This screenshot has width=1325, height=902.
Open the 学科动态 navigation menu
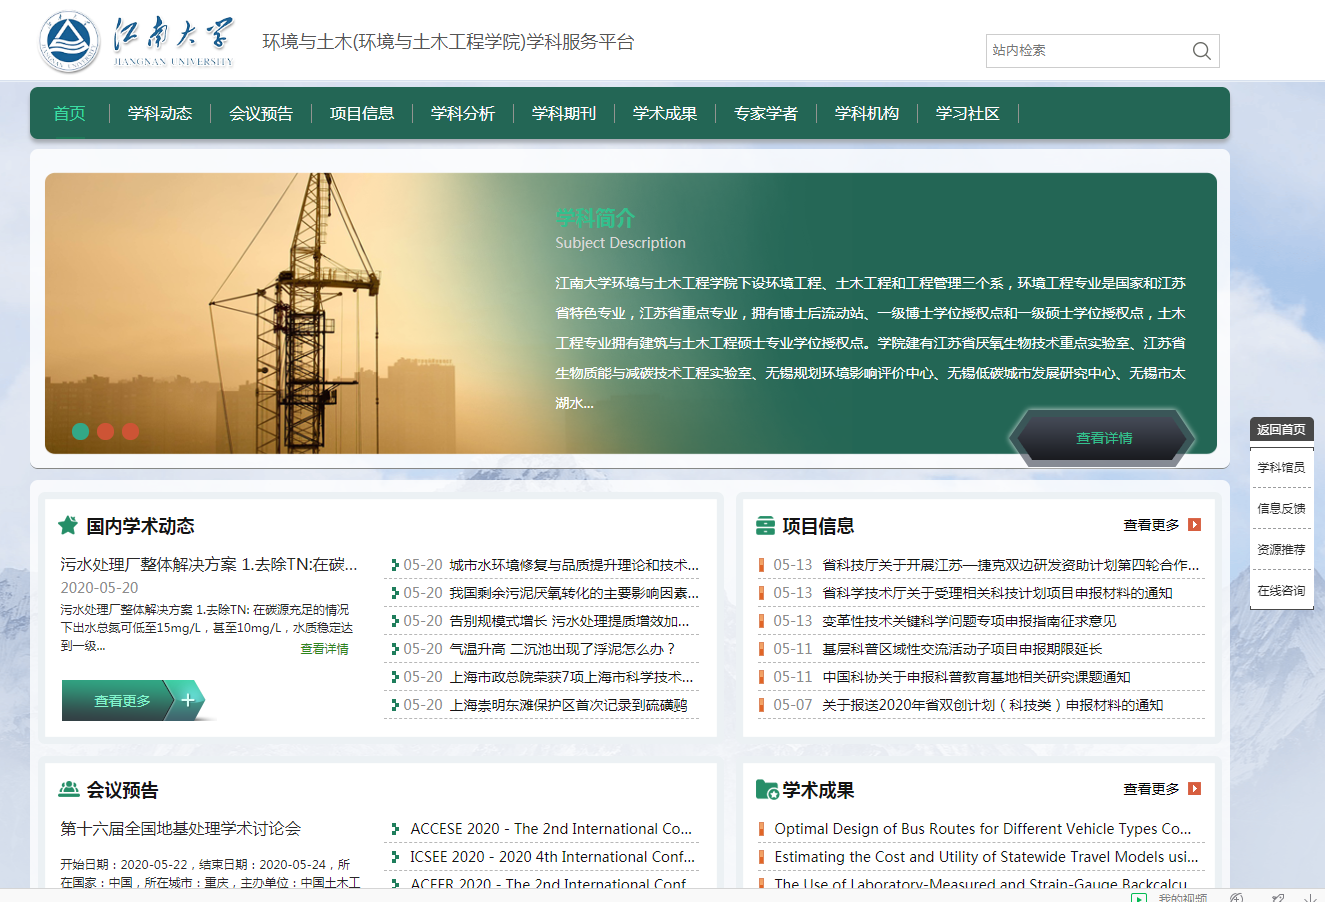coord(160,114)
